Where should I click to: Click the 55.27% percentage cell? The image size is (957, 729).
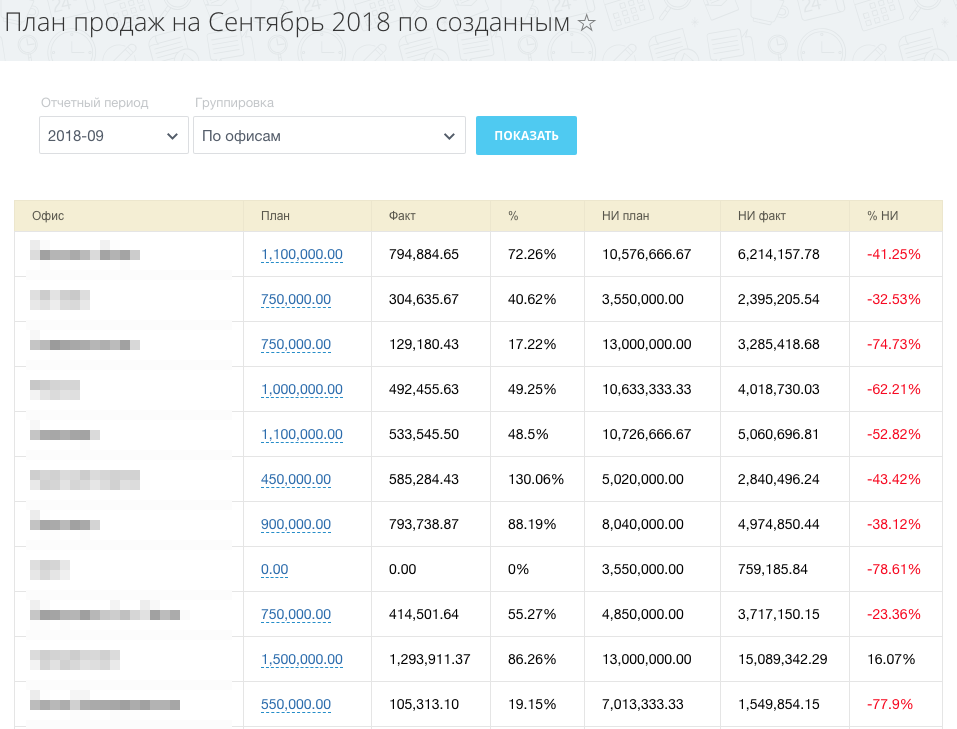(x=532, y=614)
